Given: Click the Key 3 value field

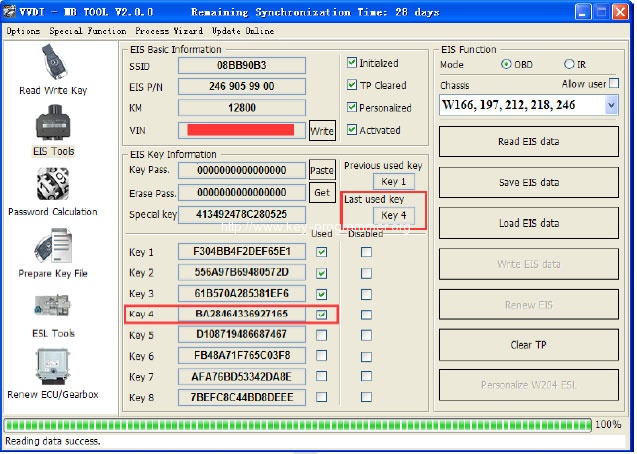Looking at the screenshot, I should [x=242, y=293].
